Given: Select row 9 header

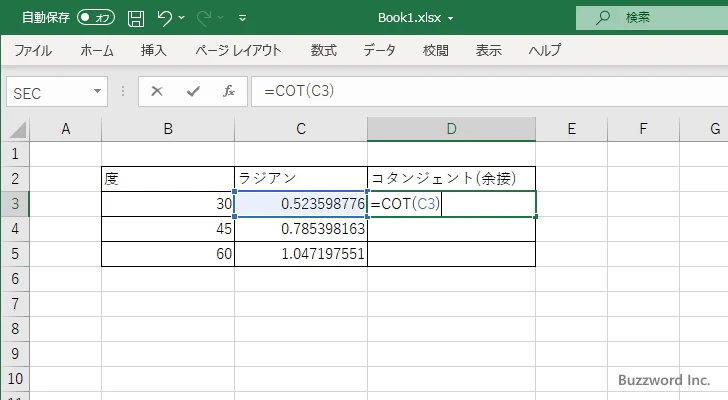Looking at the screenshot, I should click(15, 354).
